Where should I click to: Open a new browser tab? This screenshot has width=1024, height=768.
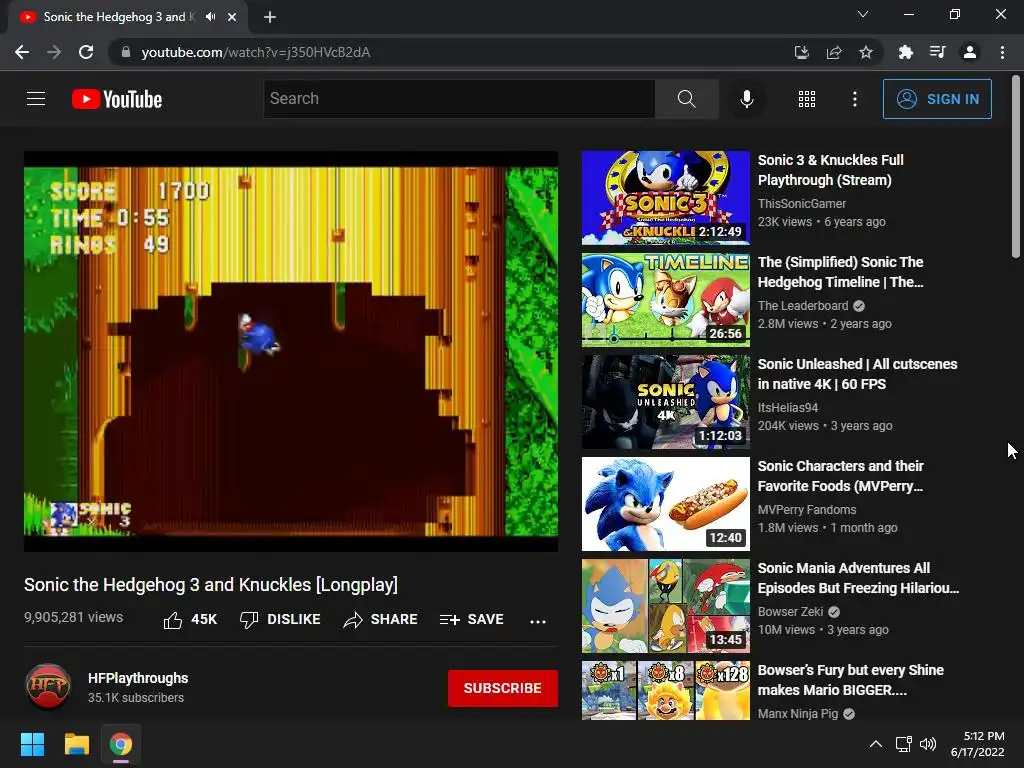click(x=270, y=17)
